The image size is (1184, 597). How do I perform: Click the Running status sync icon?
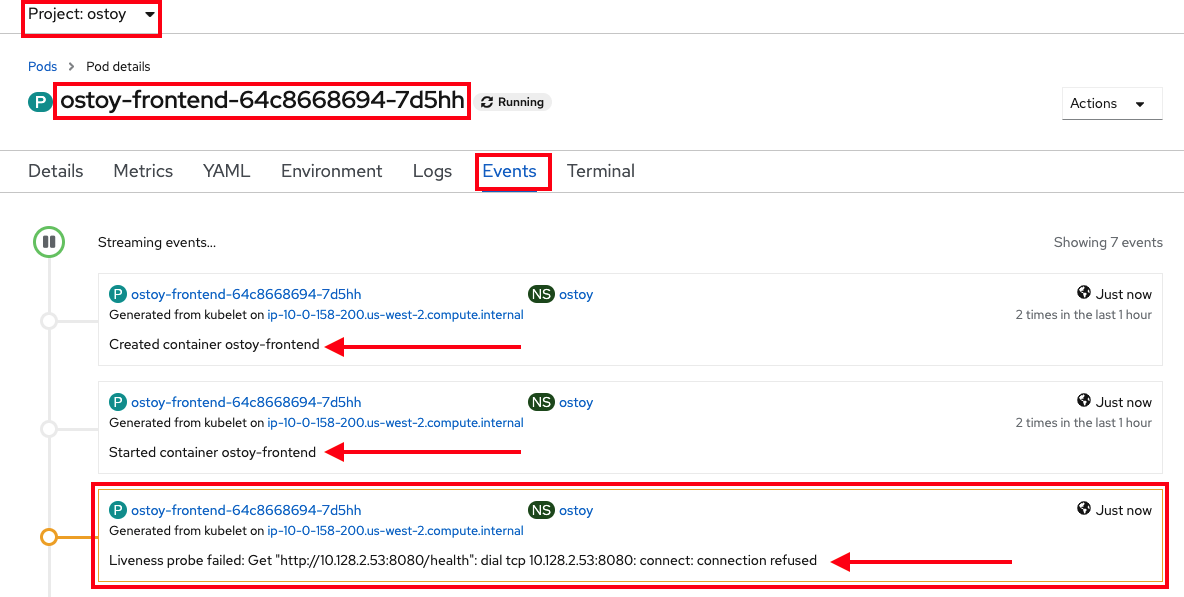(x=487, y=102)
